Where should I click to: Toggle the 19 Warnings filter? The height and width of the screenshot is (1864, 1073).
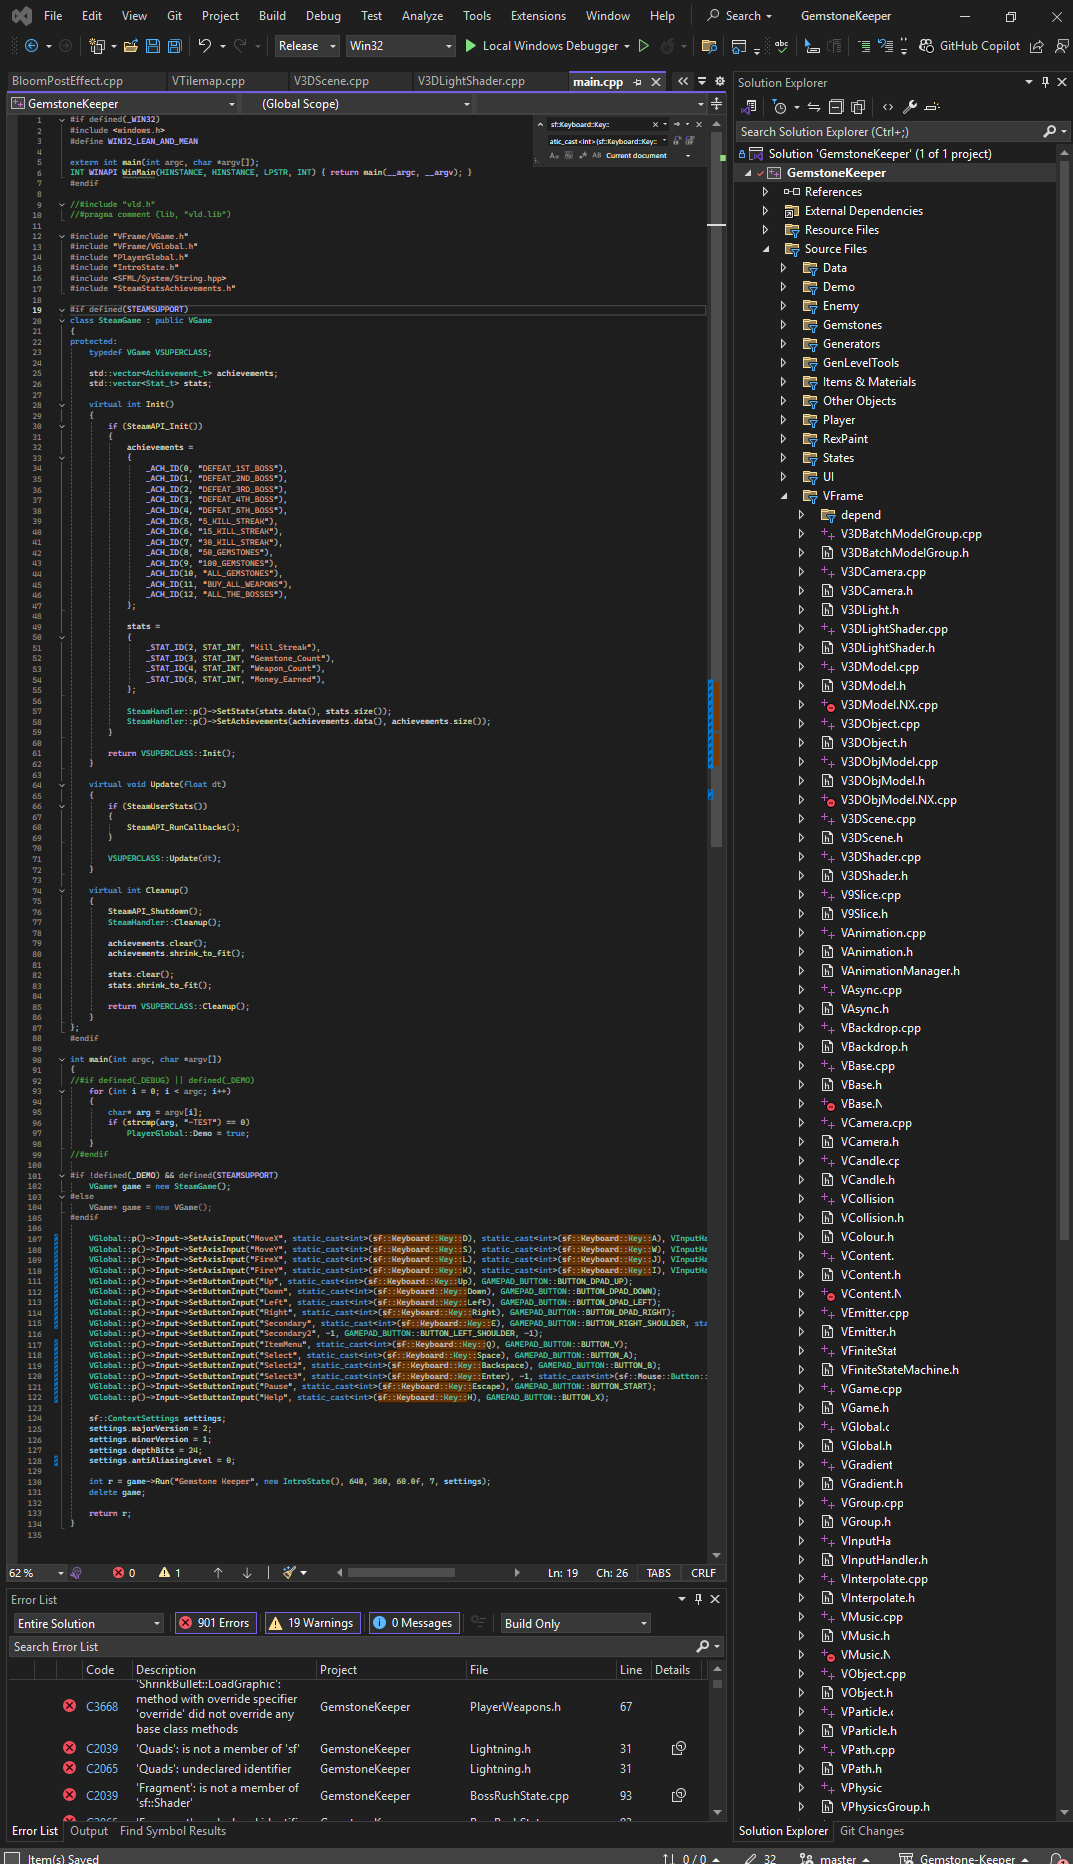311,1623
